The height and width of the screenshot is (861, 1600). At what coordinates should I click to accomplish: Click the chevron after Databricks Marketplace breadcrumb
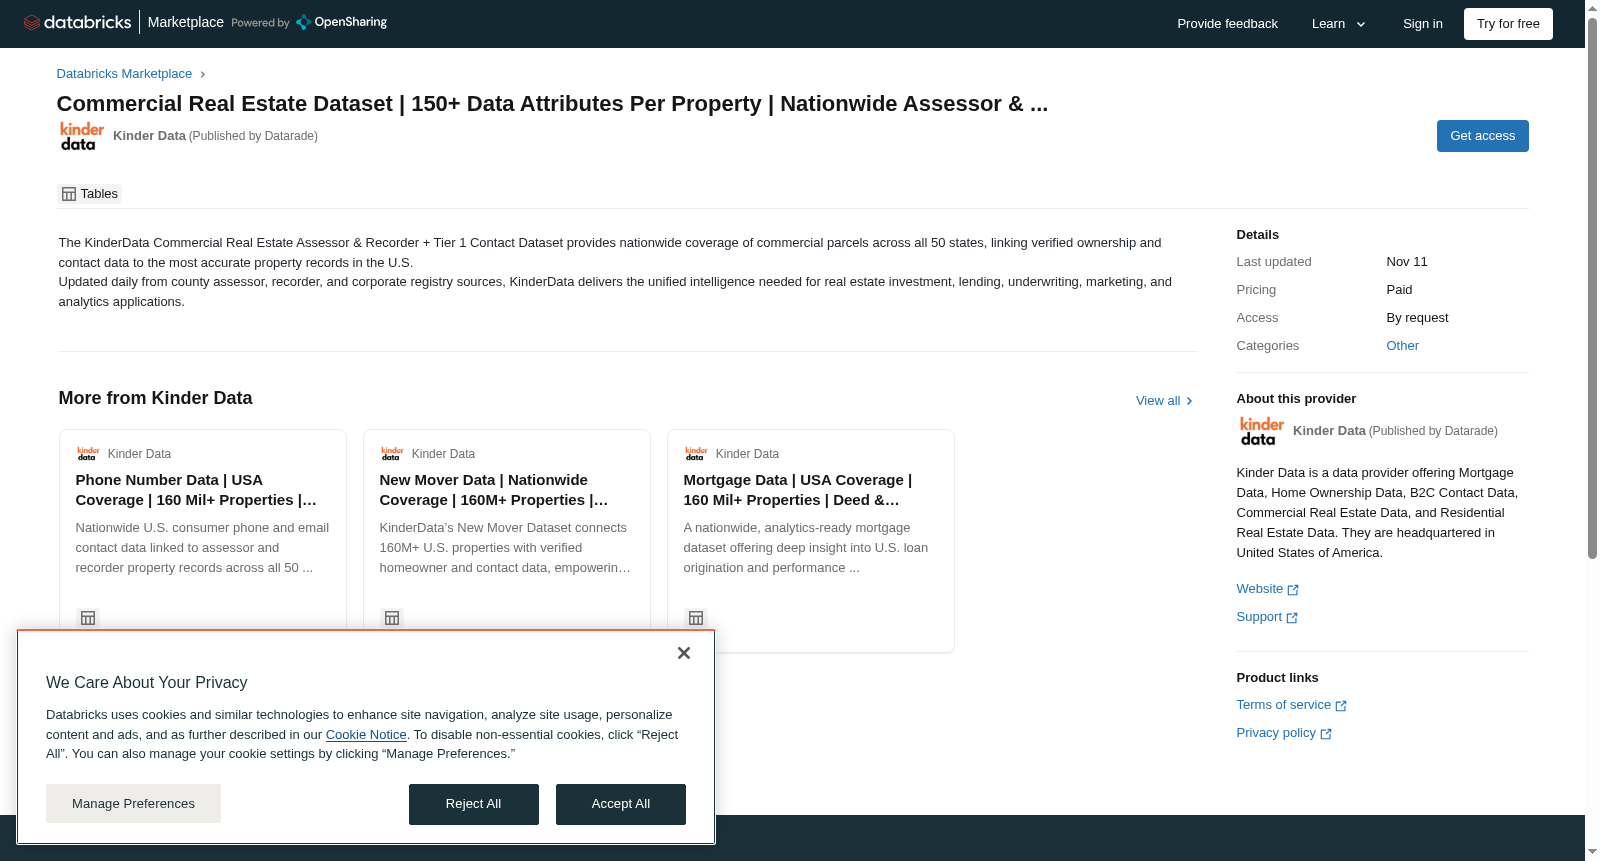tap(203, 74)
